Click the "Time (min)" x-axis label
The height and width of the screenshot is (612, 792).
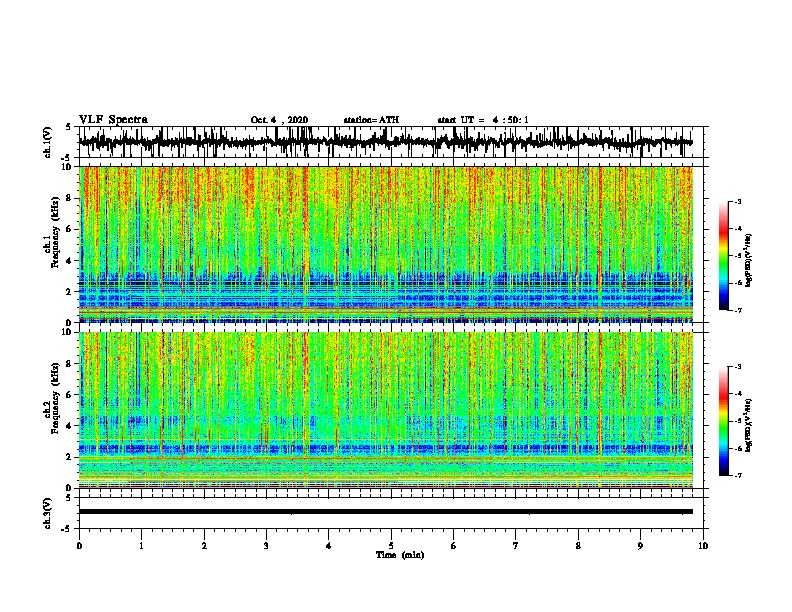point(400,555)
